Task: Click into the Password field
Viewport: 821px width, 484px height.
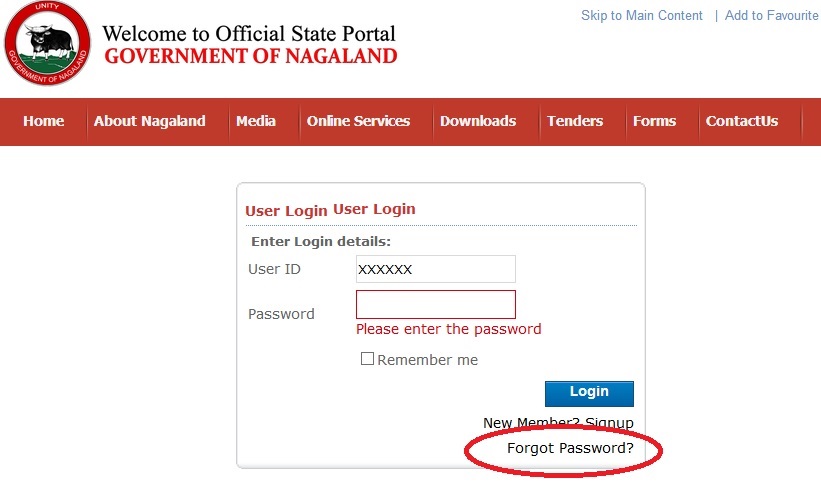Action: coord(435,304)
